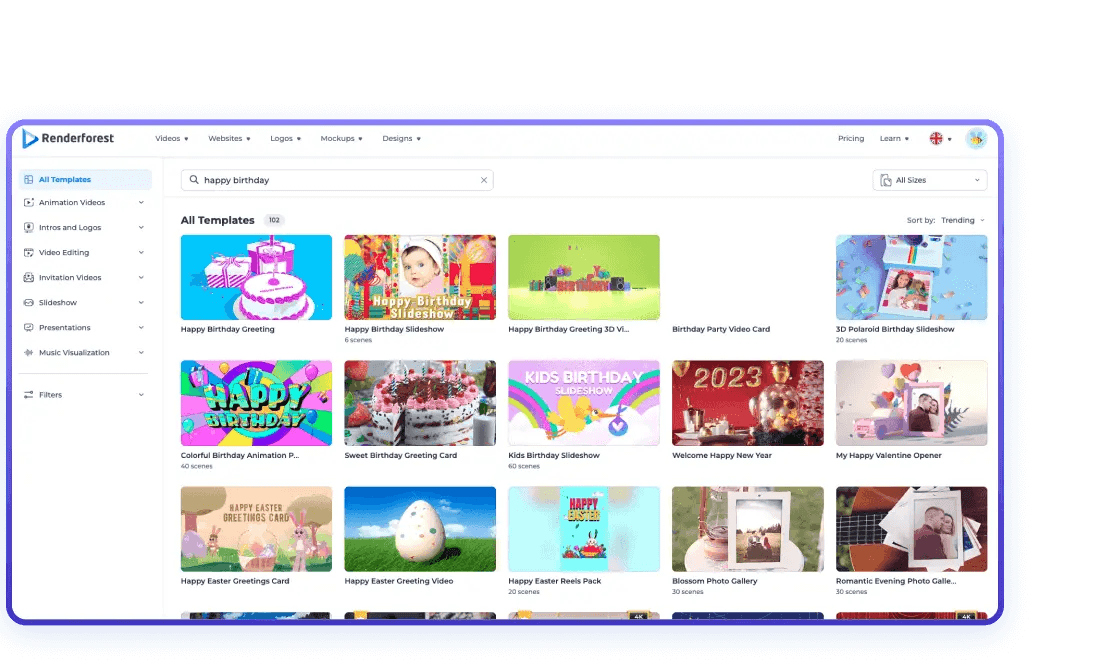Click the Presentations sidebar icon
The height and width of the screenshot is (672, 1104).
[28, 328]
